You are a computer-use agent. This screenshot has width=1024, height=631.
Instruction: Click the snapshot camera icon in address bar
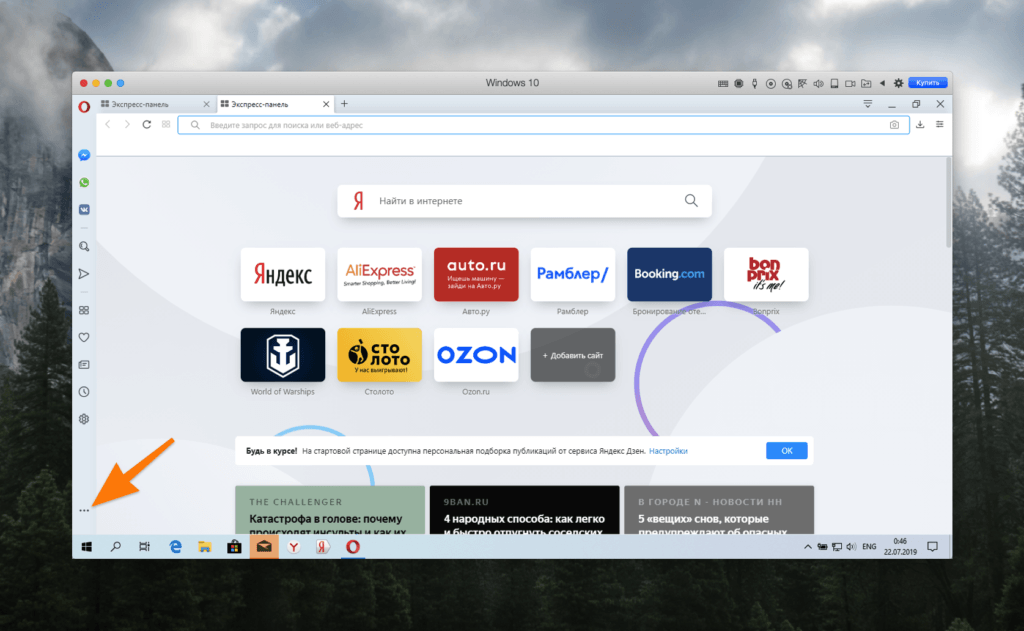tap(894, 125)
